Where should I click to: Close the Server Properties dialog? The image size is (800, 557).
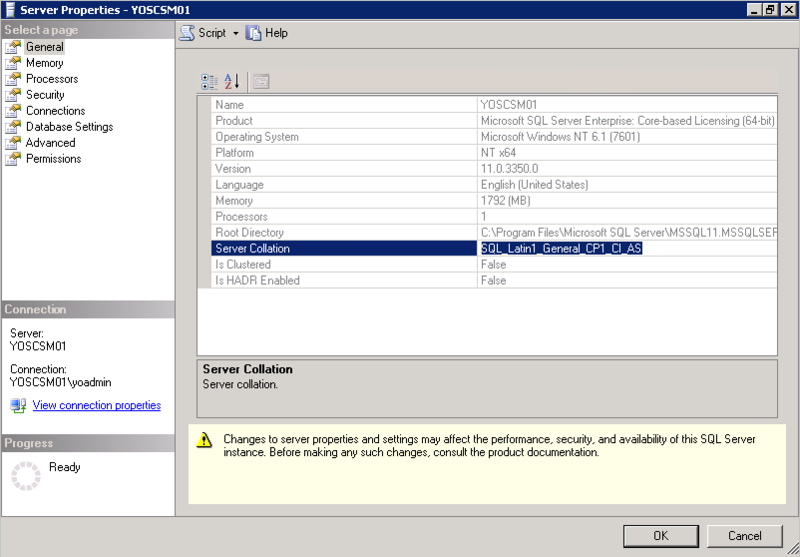[788, 10]
